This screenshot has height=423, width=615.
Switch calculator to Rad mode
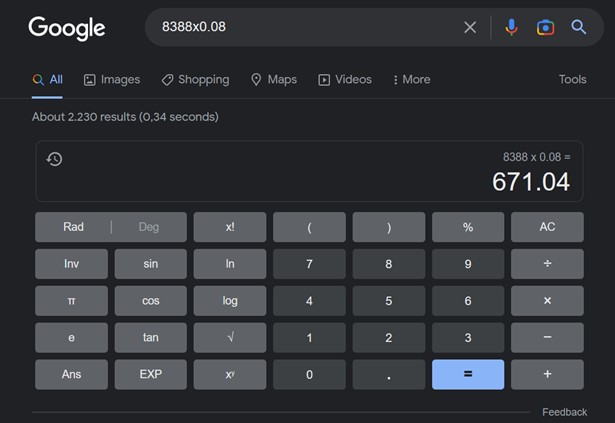(x=73, y=227)
